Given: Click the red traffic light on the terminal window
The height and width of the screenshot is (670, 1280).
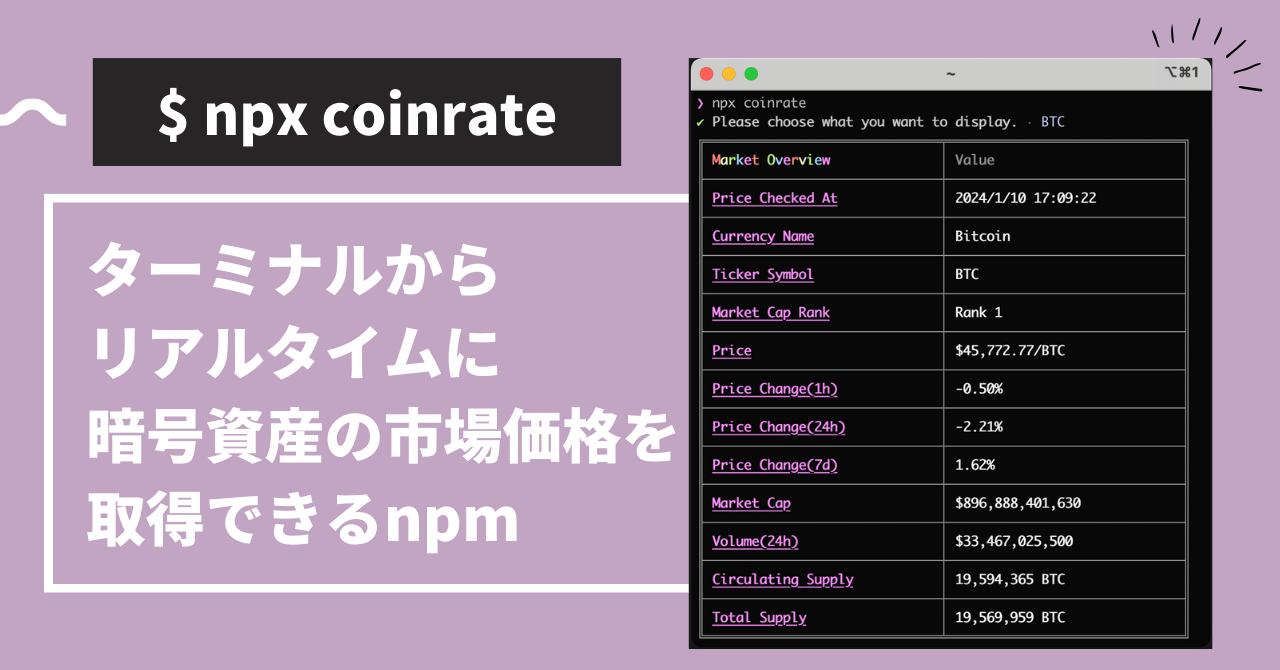Looking at the screenshot, I should coord(706,74).
